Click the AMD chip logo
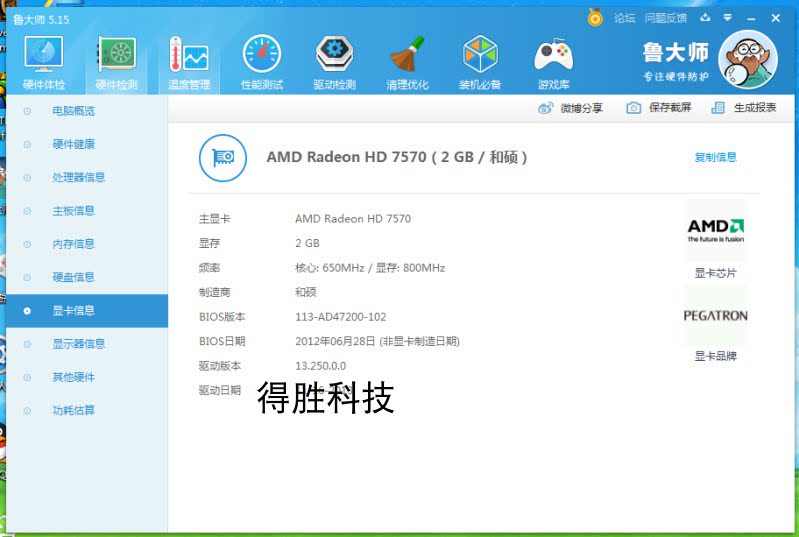This screenshot has height=537, width=799. click(715, 231)
